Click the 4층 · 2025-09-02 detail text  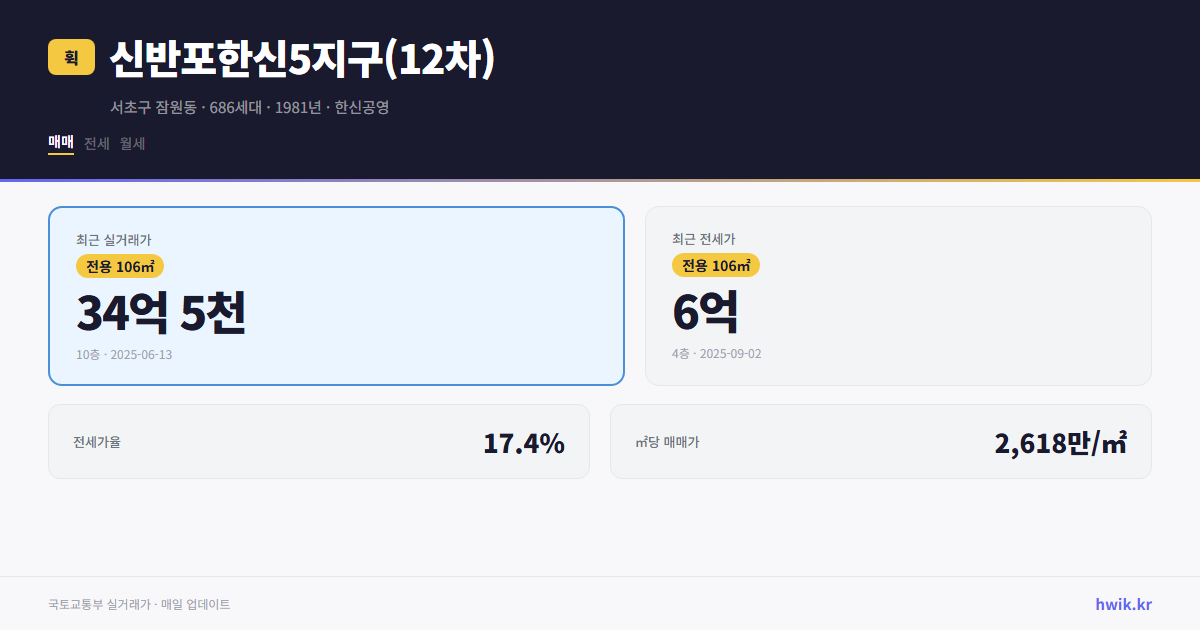coord(715,353)
